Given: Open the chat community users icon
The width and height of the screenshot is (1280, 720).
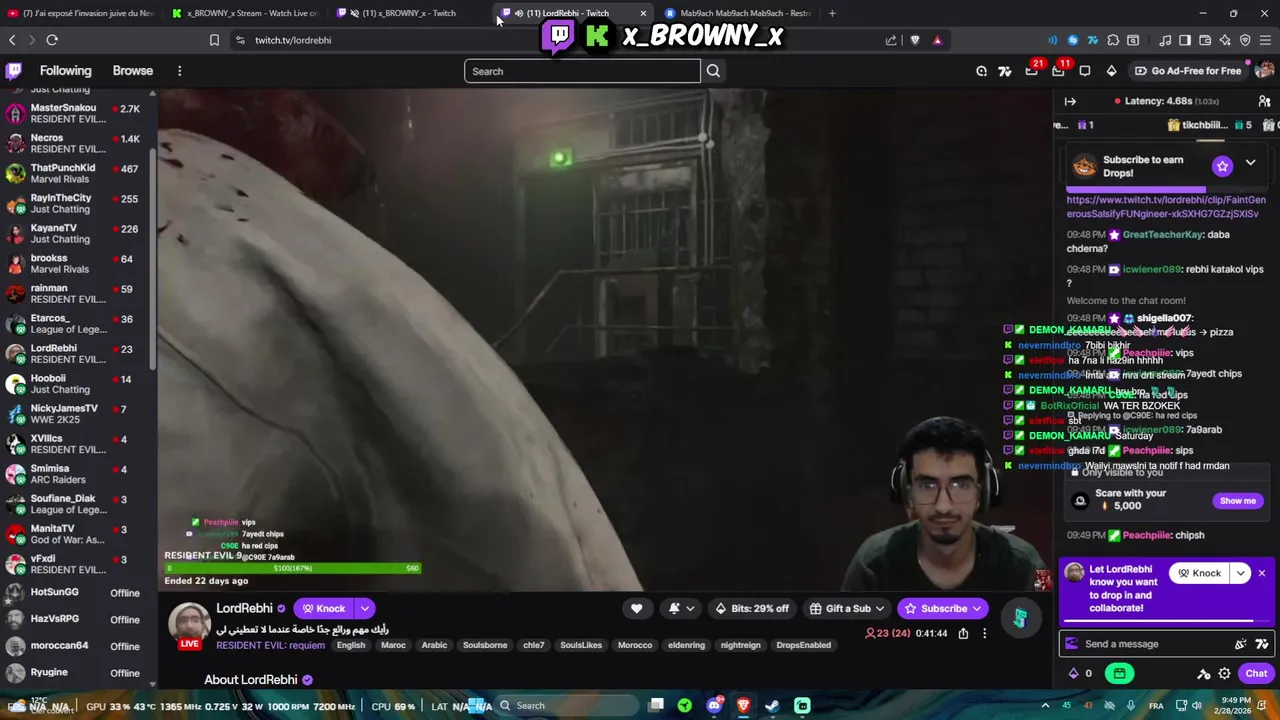Looking at the screenshot, I should tap(1264, 101).
